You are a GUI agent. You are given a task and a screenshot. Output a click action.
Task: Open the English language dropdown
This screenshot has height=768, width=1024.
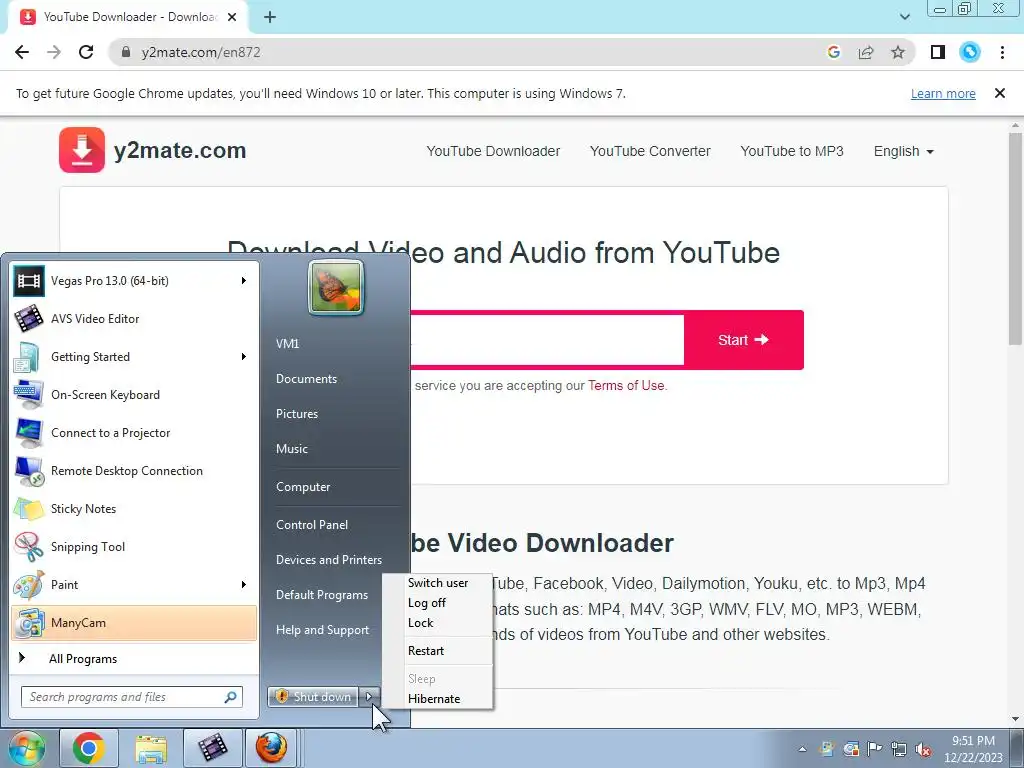904,152
